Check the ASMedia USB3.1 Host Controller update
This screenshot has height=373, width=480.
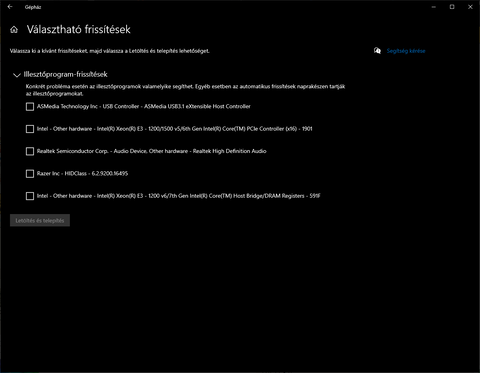click(x=30, y=107)
